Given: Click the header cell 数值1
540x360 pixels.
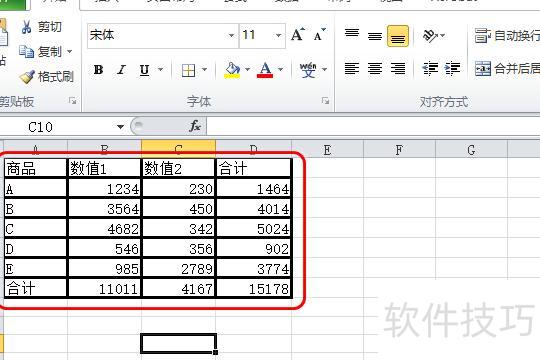Looking at the screenshot, I should pos(104,168).
